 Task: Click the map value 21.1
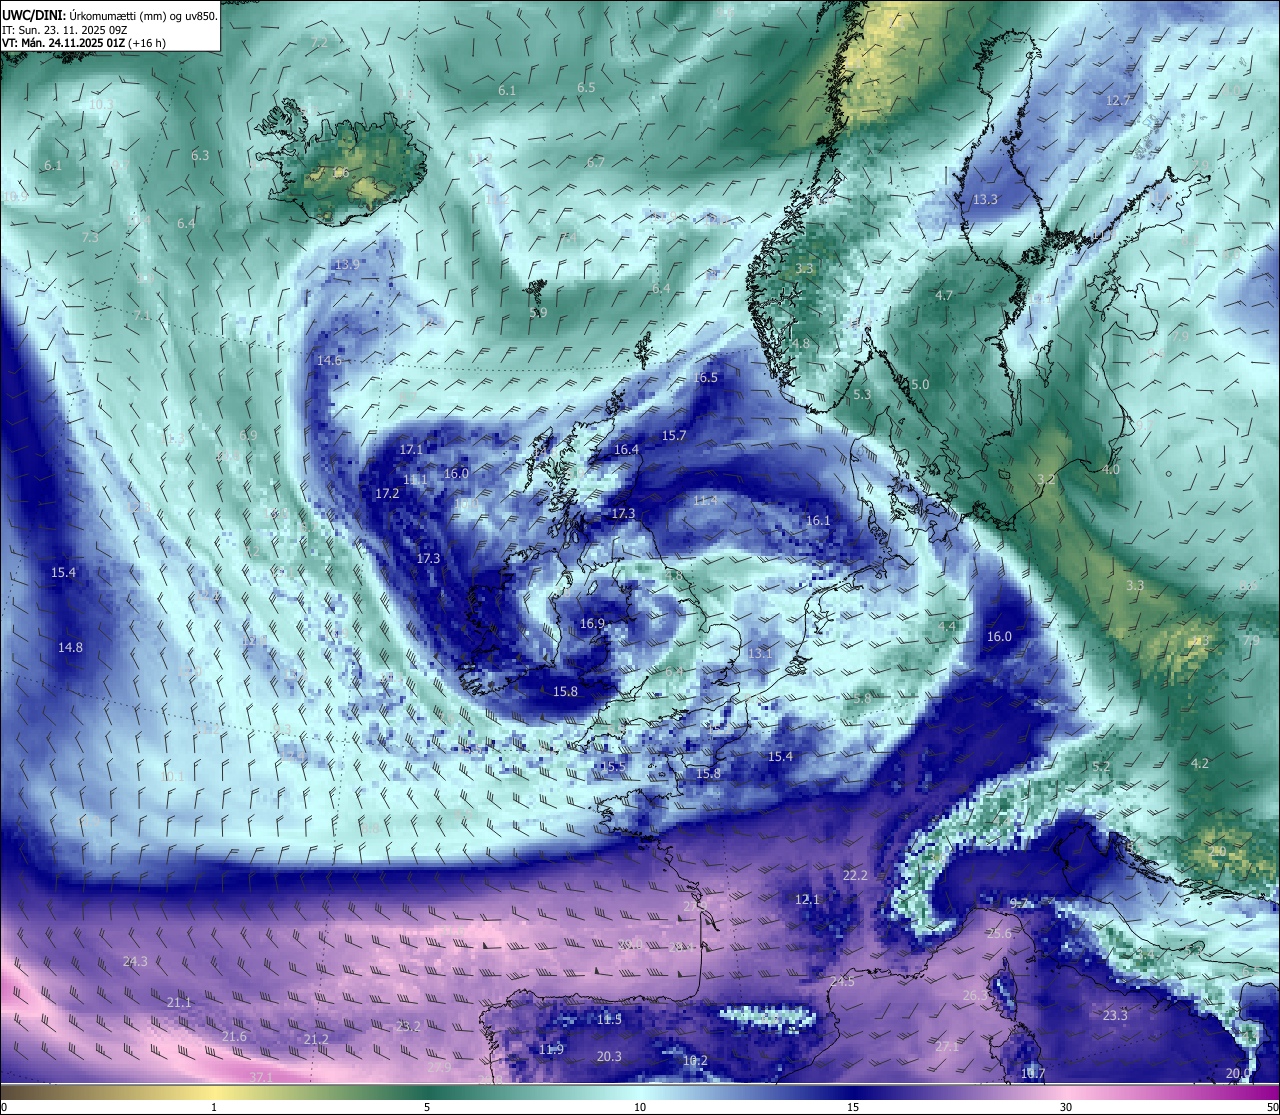(179, 1003)
